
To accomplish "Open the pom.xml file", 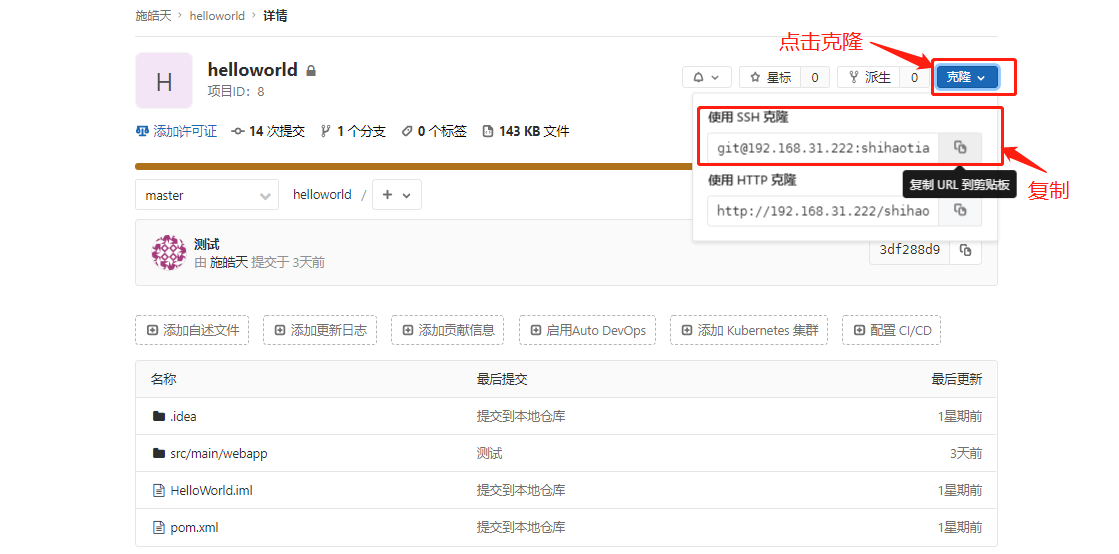I will click(194, 528).
